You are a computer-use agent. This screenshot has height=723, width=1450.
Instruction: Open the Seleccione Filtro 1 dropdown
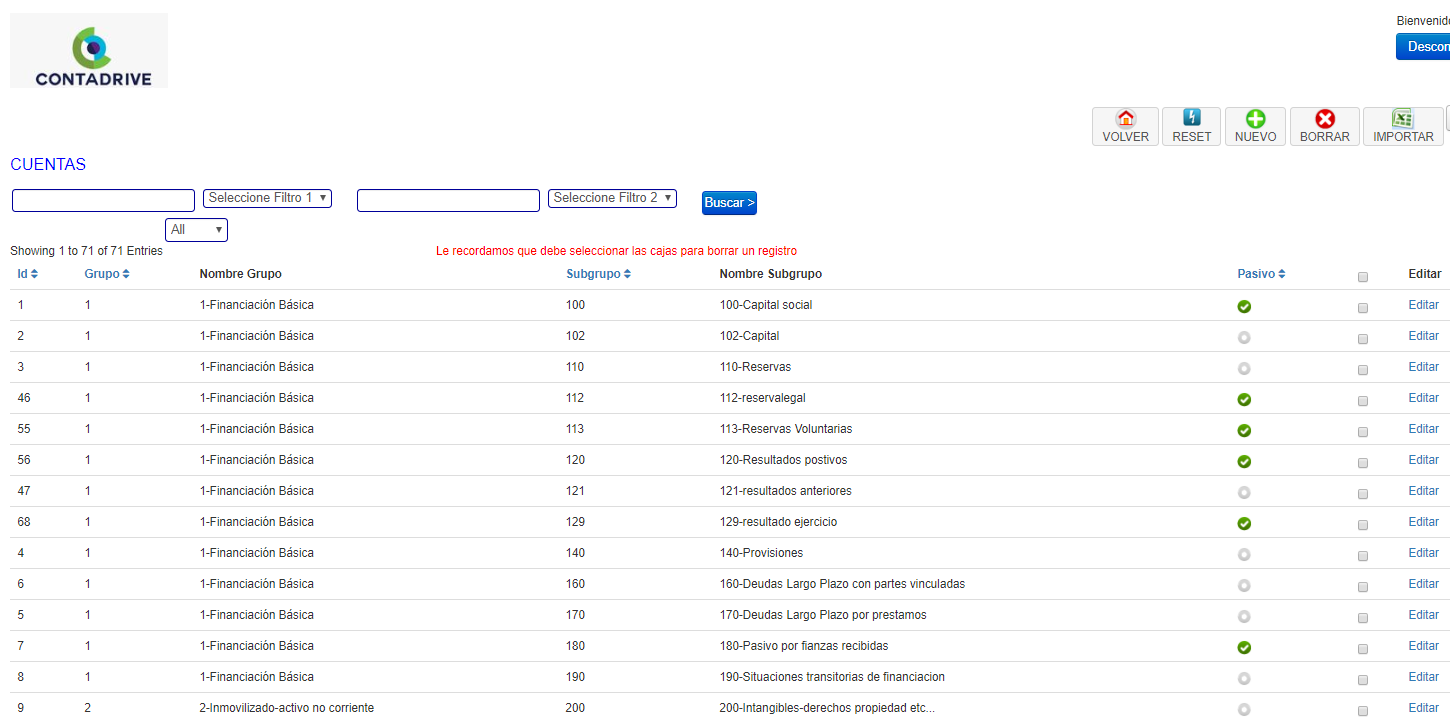point(267,198)
